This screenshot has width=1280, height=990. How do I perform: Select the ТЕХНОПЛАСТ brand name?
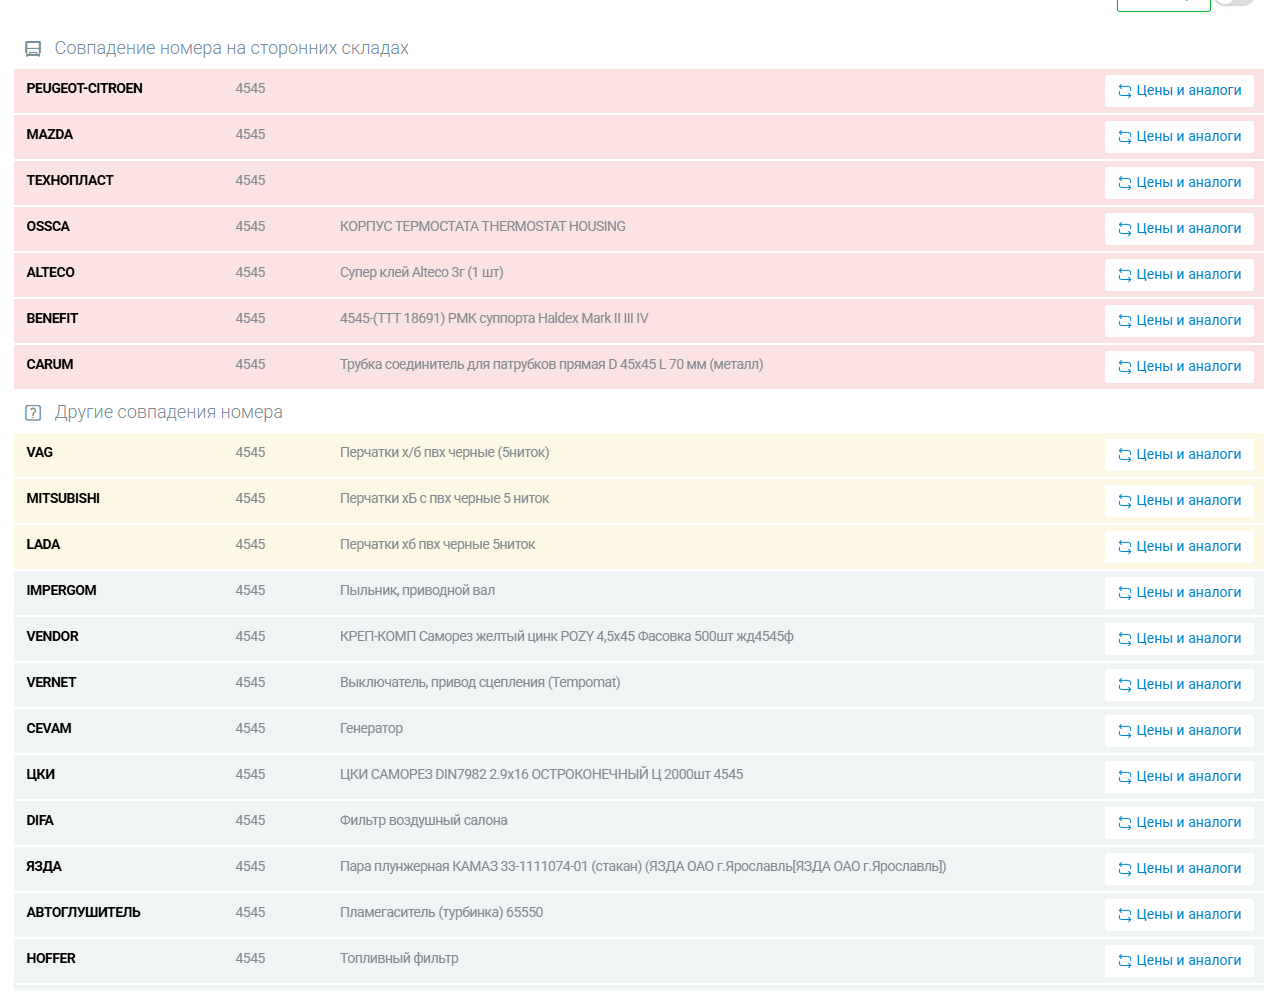click(x=70, y=181)
